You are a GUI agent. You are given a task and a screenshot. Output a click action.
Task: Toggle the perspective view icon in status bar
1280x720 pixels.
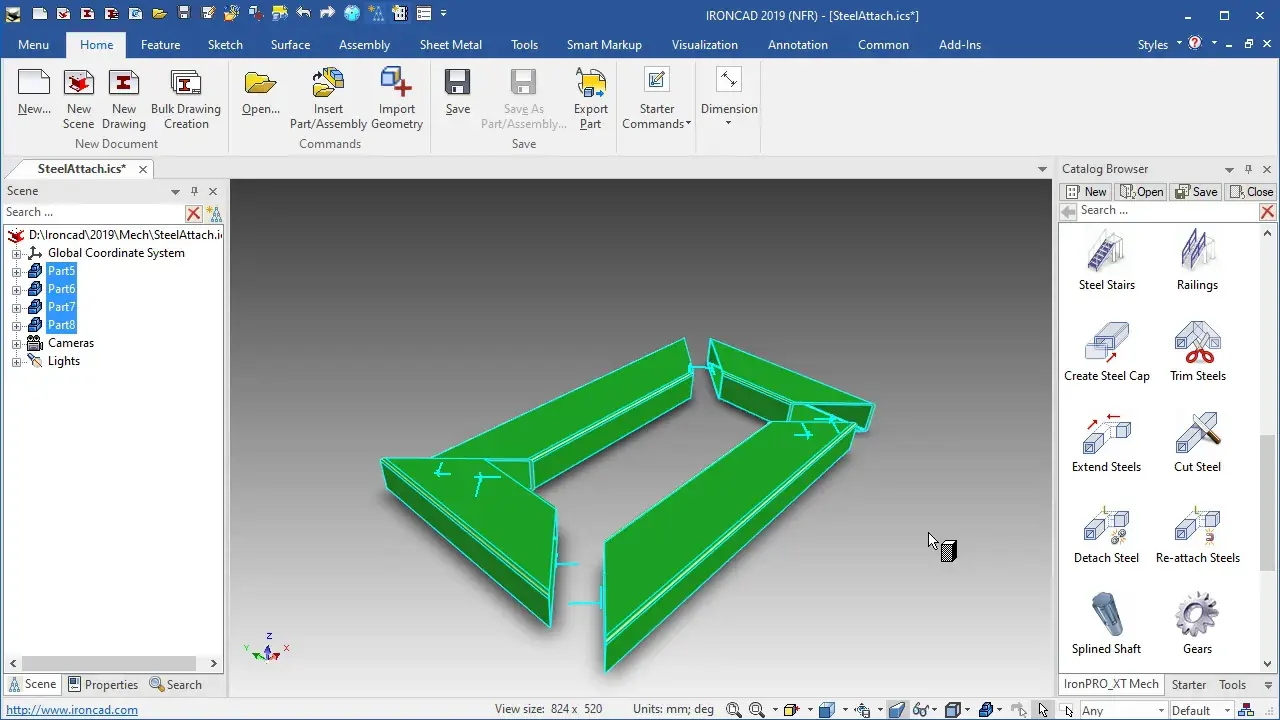(897, 710)
